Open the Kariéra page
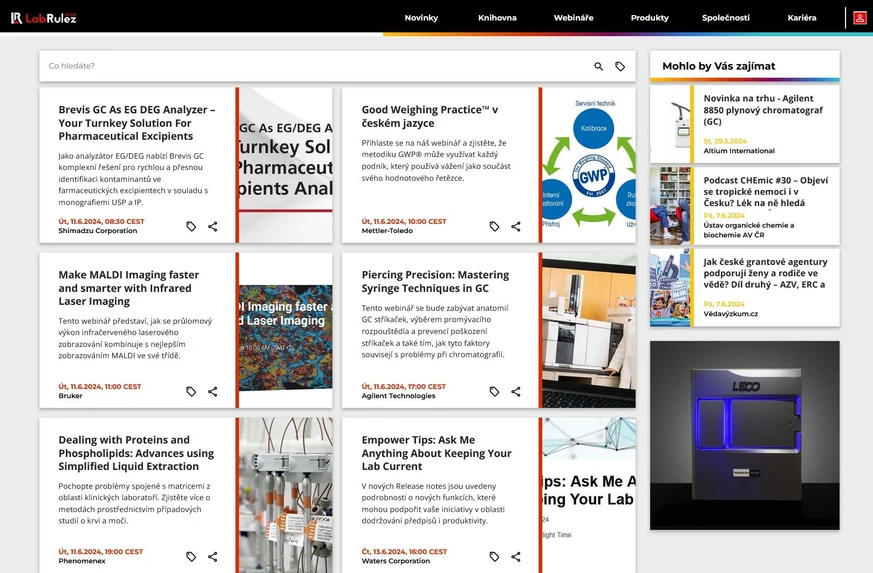 tap(802, 18)
